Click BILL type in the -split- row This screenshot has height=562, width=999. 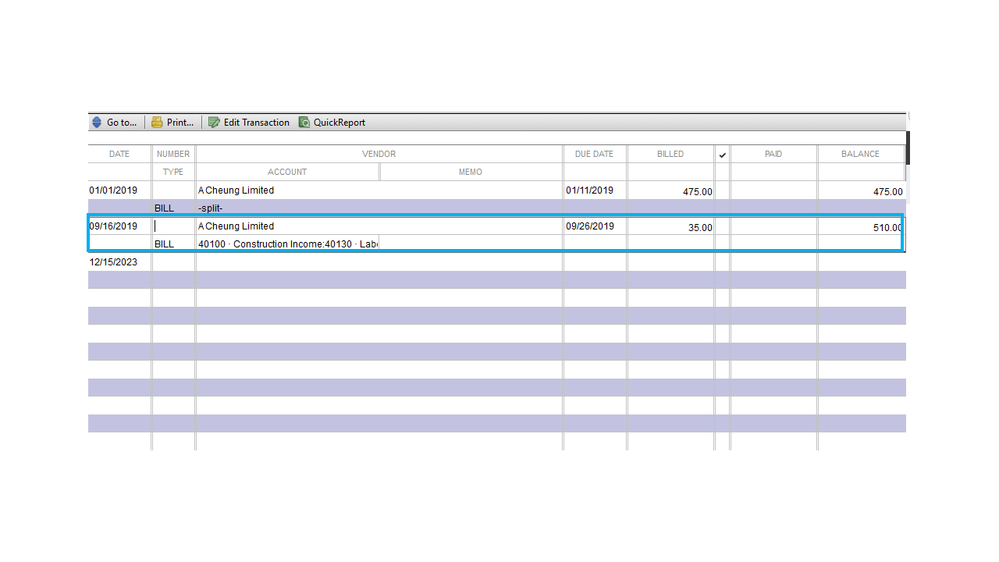click(x=164, y=208)
